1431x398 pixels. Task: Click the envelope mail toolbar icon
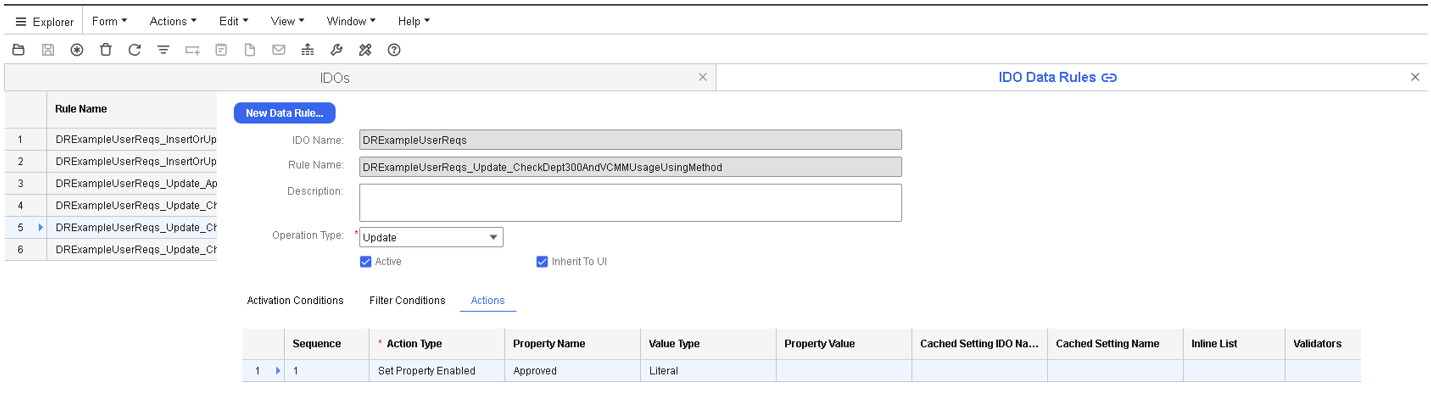(279, 49)
